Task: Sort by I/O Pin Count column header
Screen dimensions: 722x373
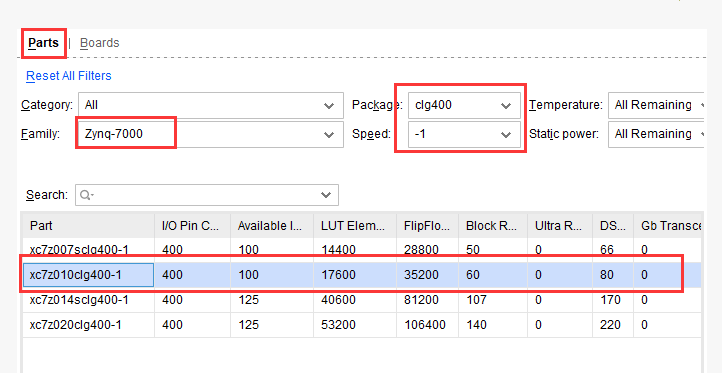Action: coord(192,226)
